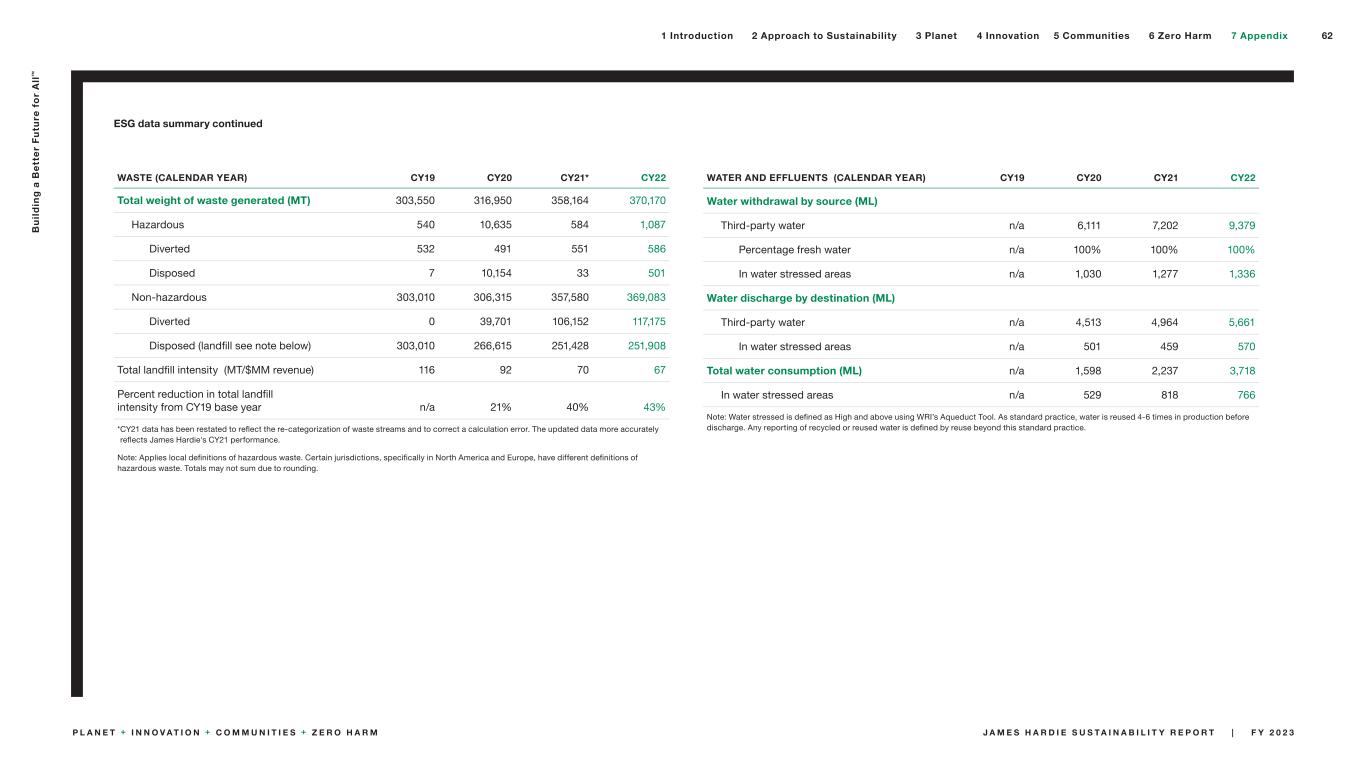This screenshot has height=768, width=1365.
Task: Go to 2 Approach to Sustainability section
Action: (823, 36)
